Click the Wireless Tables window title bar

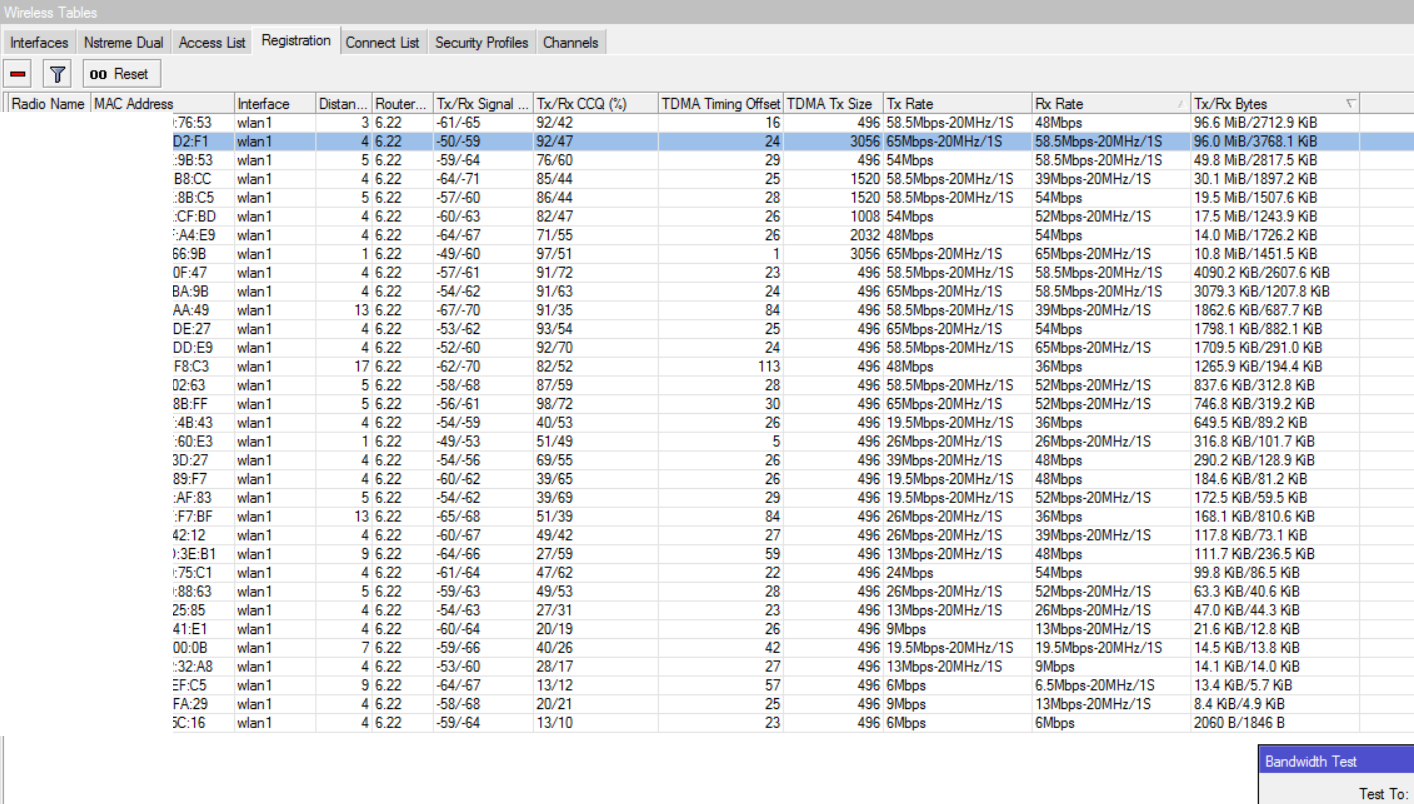coord(707,12)
